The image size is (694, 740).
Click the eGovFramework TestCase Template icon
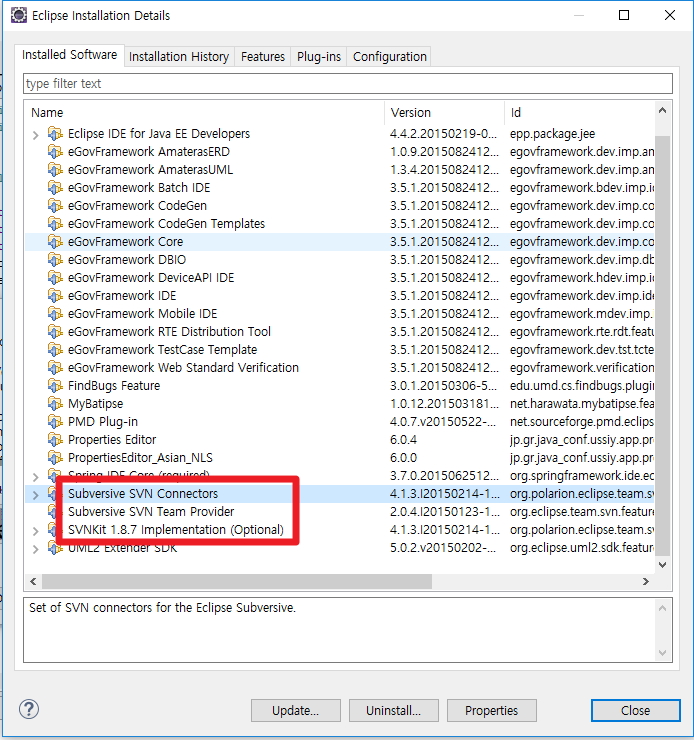(x=55, y=350)
